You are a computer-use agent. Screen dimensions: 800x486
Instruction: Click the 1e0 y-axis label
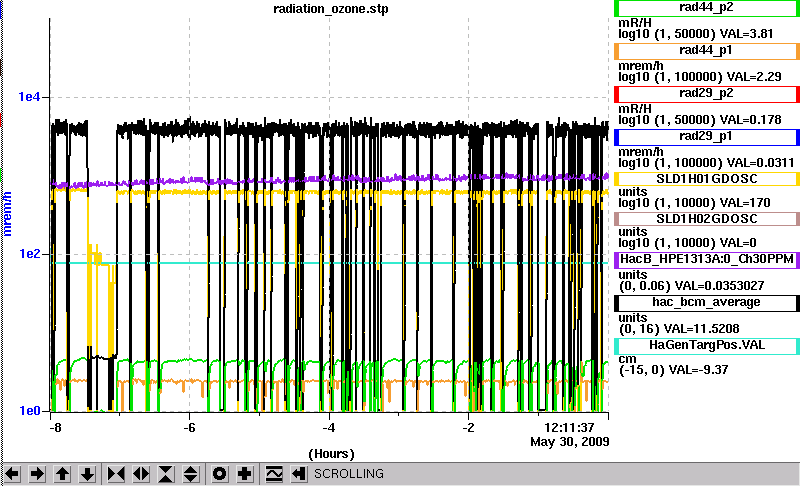click(x=29, y=411)
